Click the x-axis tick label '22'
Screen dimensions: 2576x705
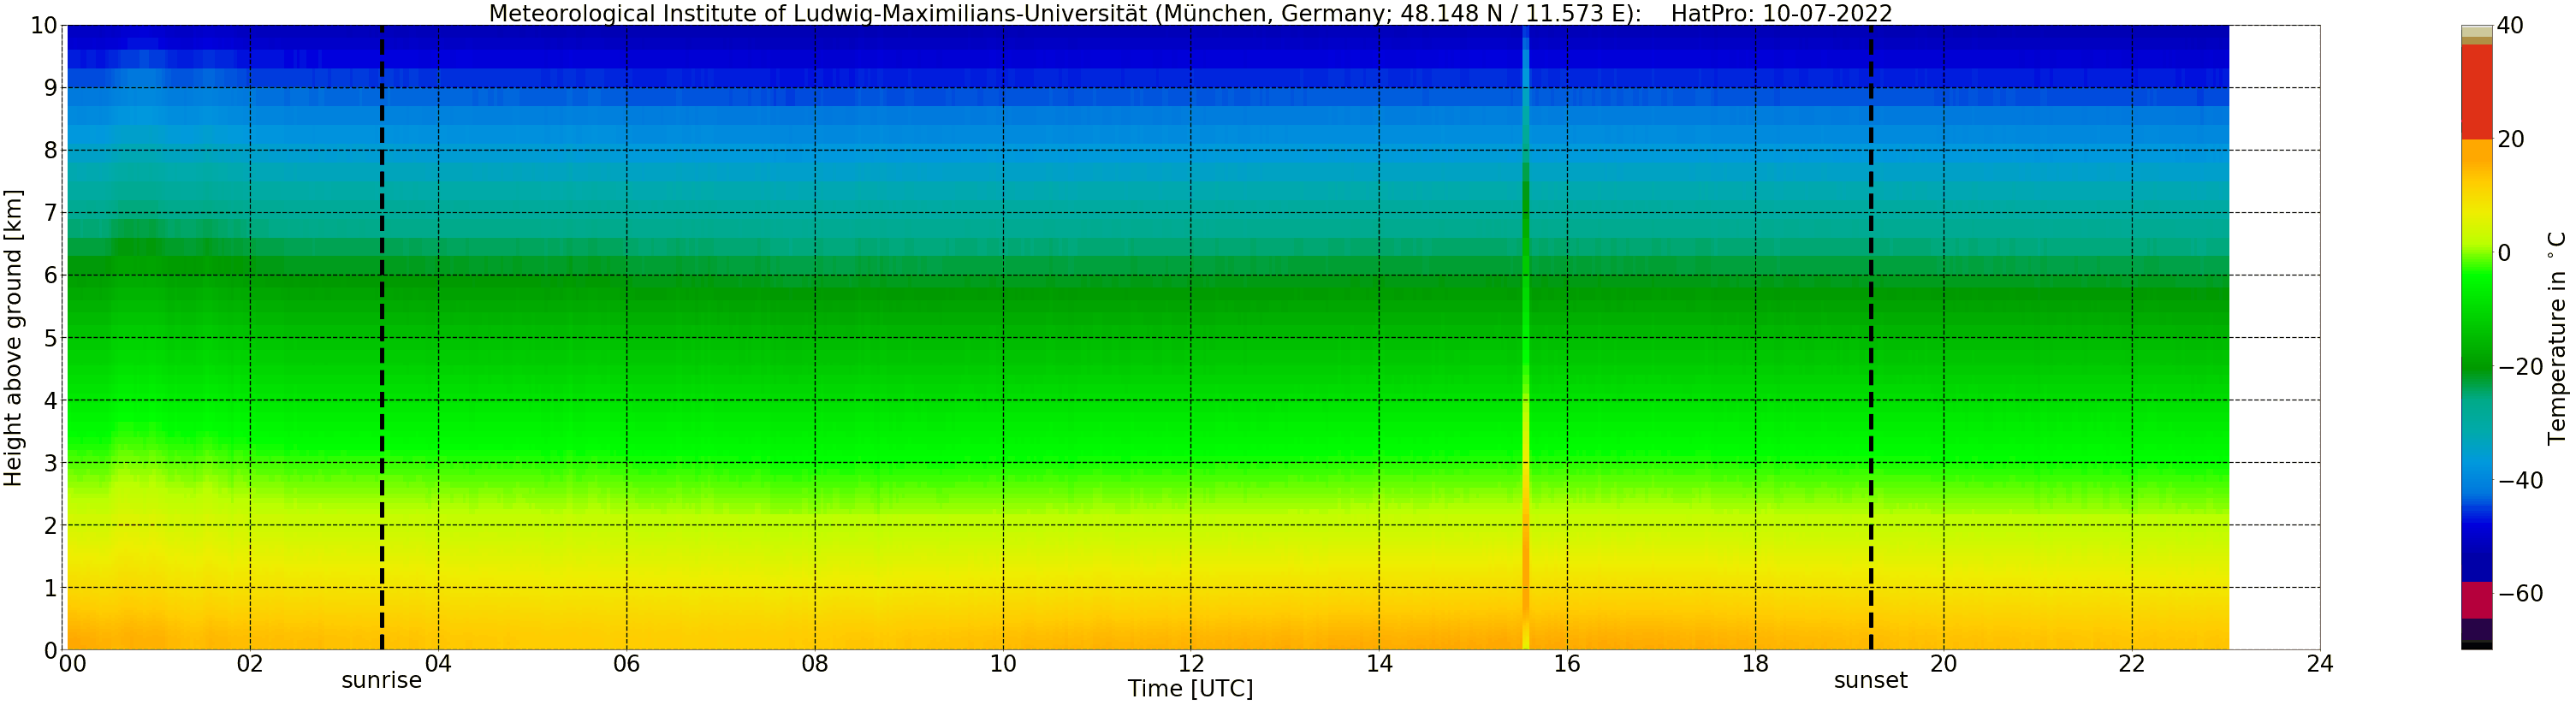[2132, 664]
